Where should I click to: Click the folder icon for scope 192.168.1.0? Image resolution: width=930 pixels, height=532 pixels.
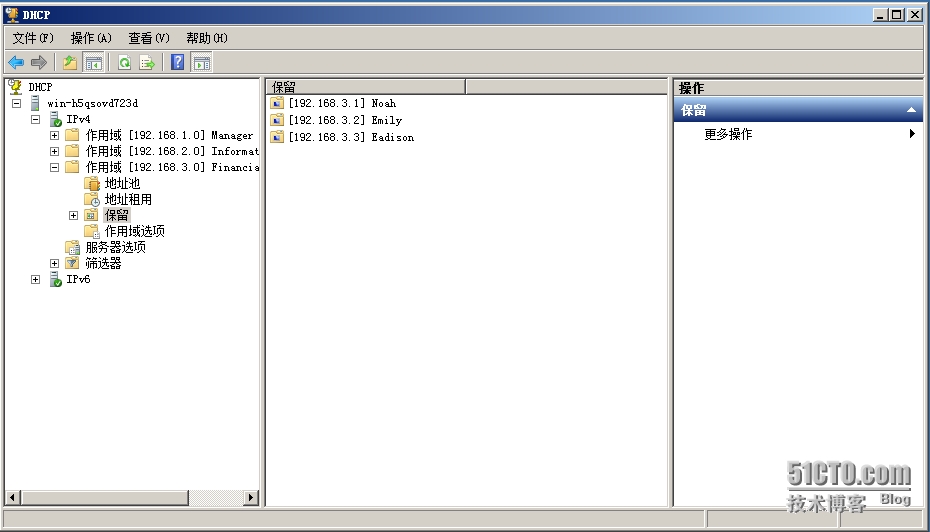tap(72, 135)
